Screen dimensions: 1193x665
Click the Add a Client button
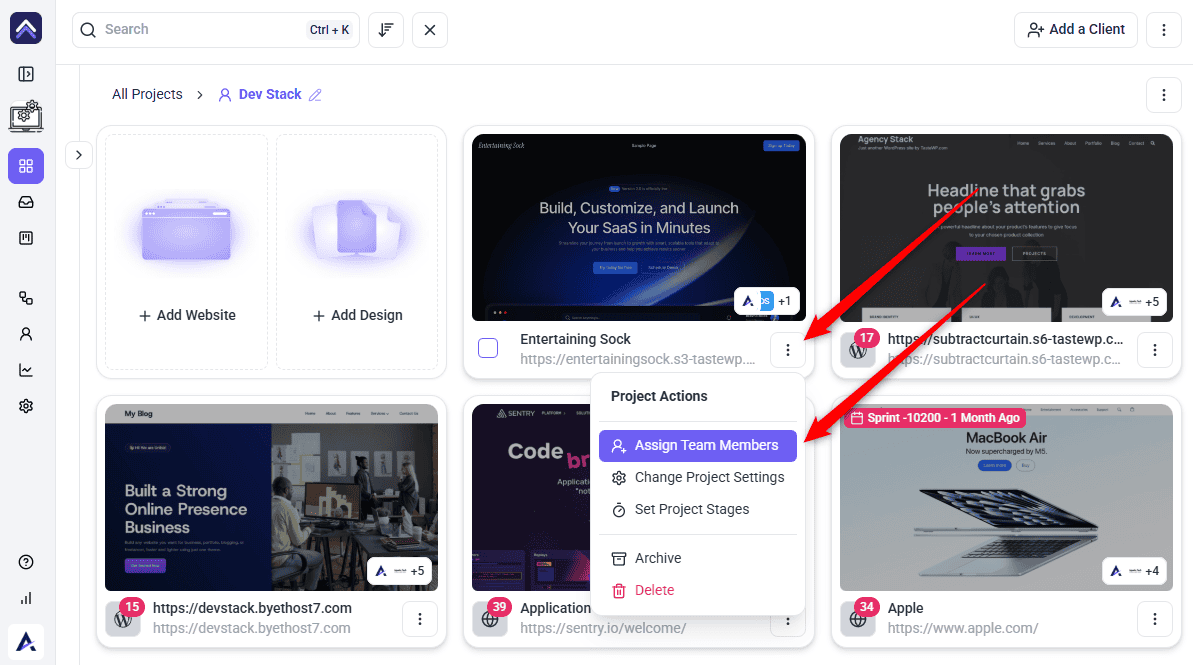(1075, 30)
